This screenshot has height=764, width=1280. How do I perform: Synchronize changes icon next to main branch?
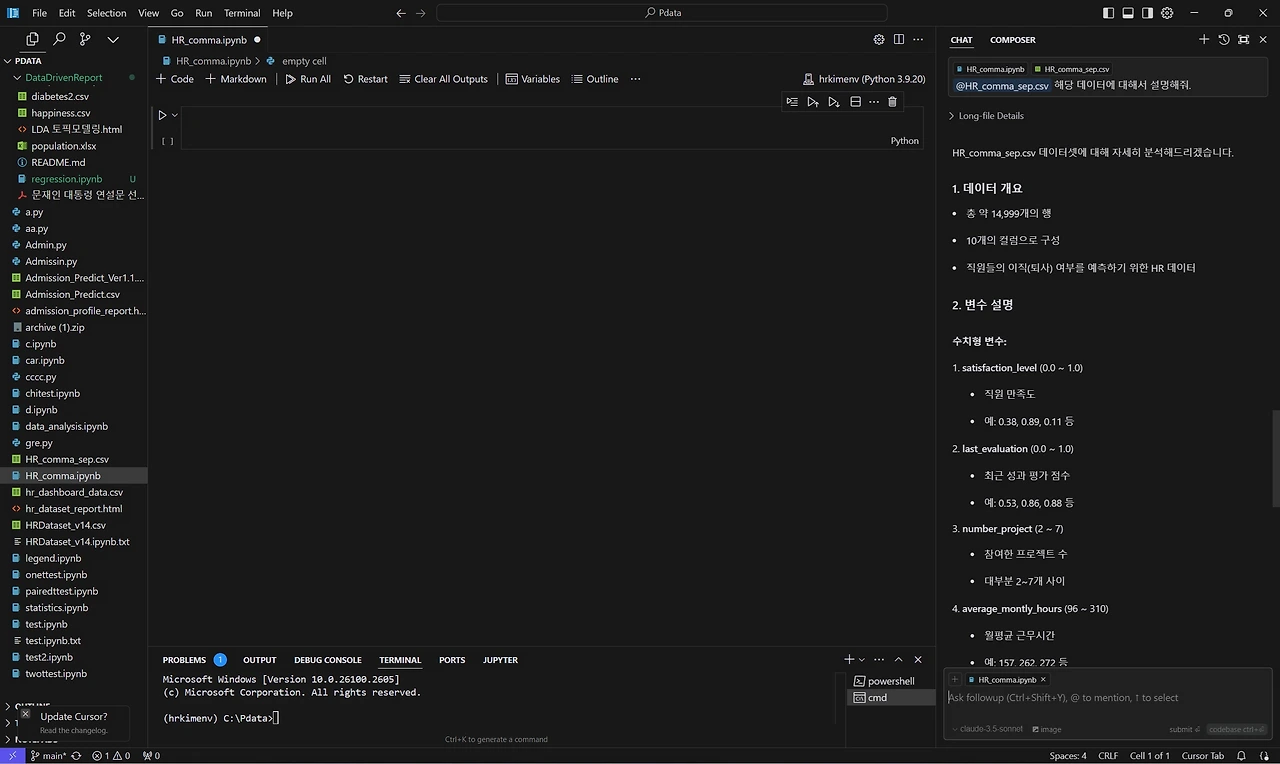(x=76, y=756)
